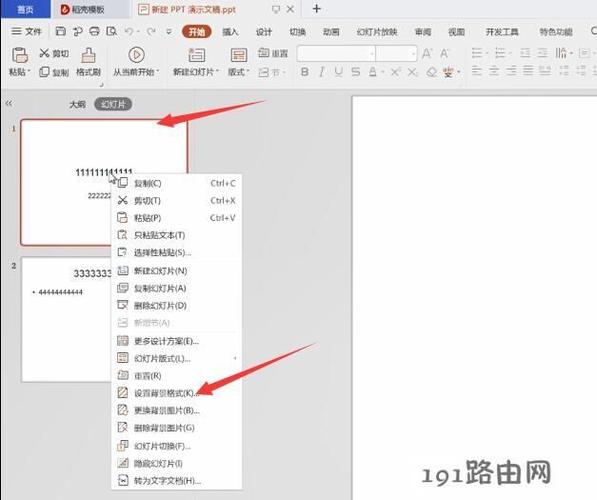Viewport: 597px width, 500px height.
Task: Open the font name combo box
Action: (x=336, y=54)
